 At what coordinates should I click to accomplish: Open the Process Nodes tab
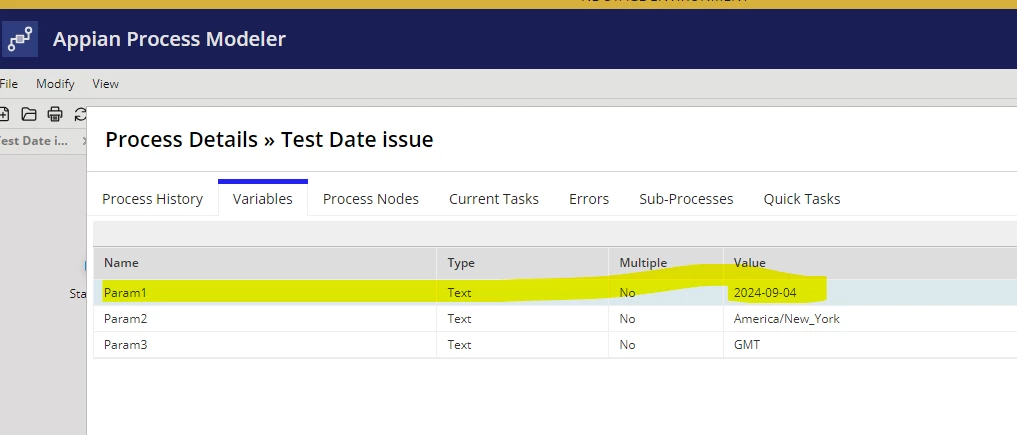[x=370, y=199]
